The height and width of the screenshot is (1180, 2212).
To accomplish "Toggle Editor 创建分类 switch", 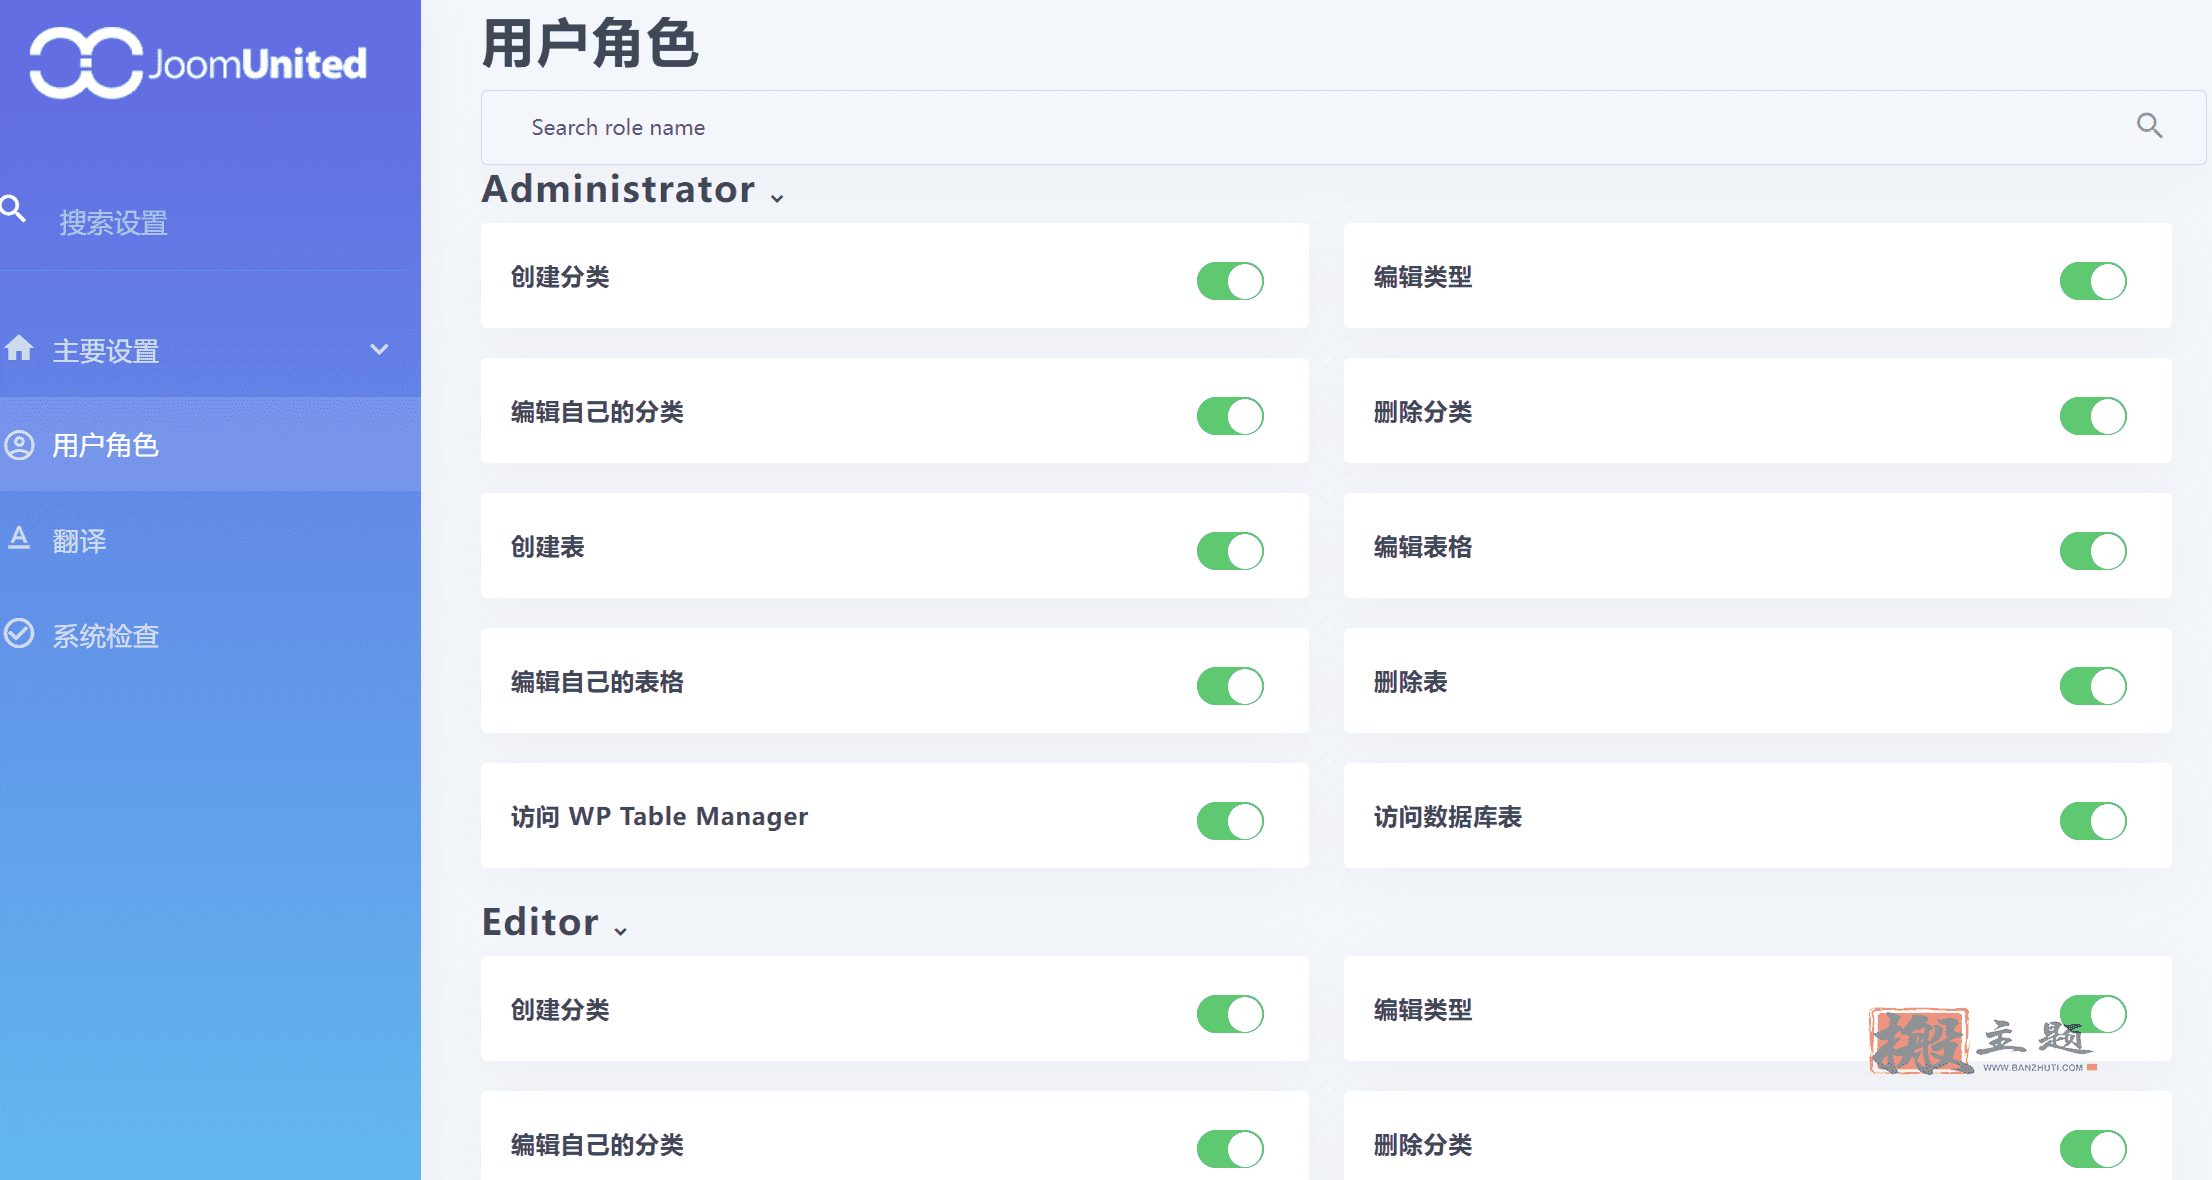I will click(1230, 1014).
